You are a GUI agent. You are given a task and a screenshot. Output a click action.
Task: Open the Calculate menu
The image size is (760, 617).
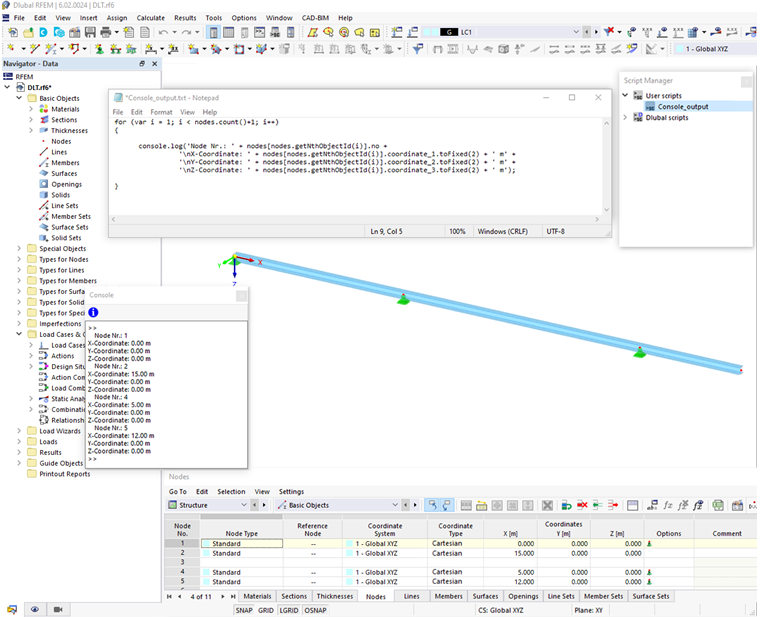[x=150, y=18]
